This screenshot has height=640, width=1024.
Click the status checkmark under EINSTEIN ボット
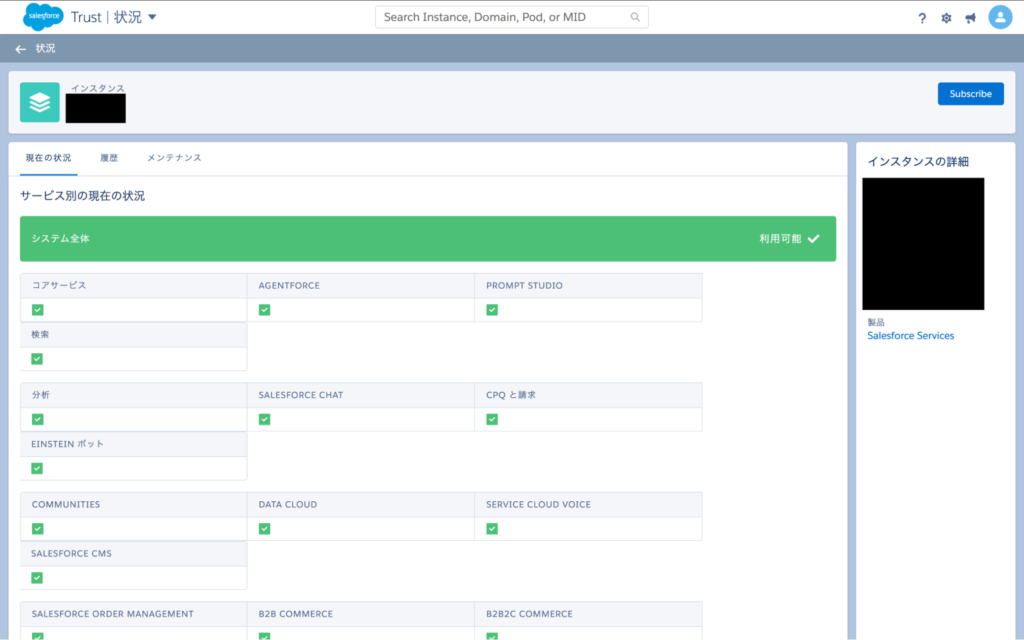(37, 468)
